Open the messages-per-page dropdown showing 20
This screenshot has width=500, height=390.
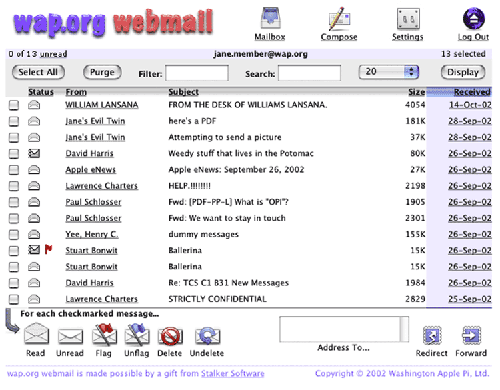389,72
